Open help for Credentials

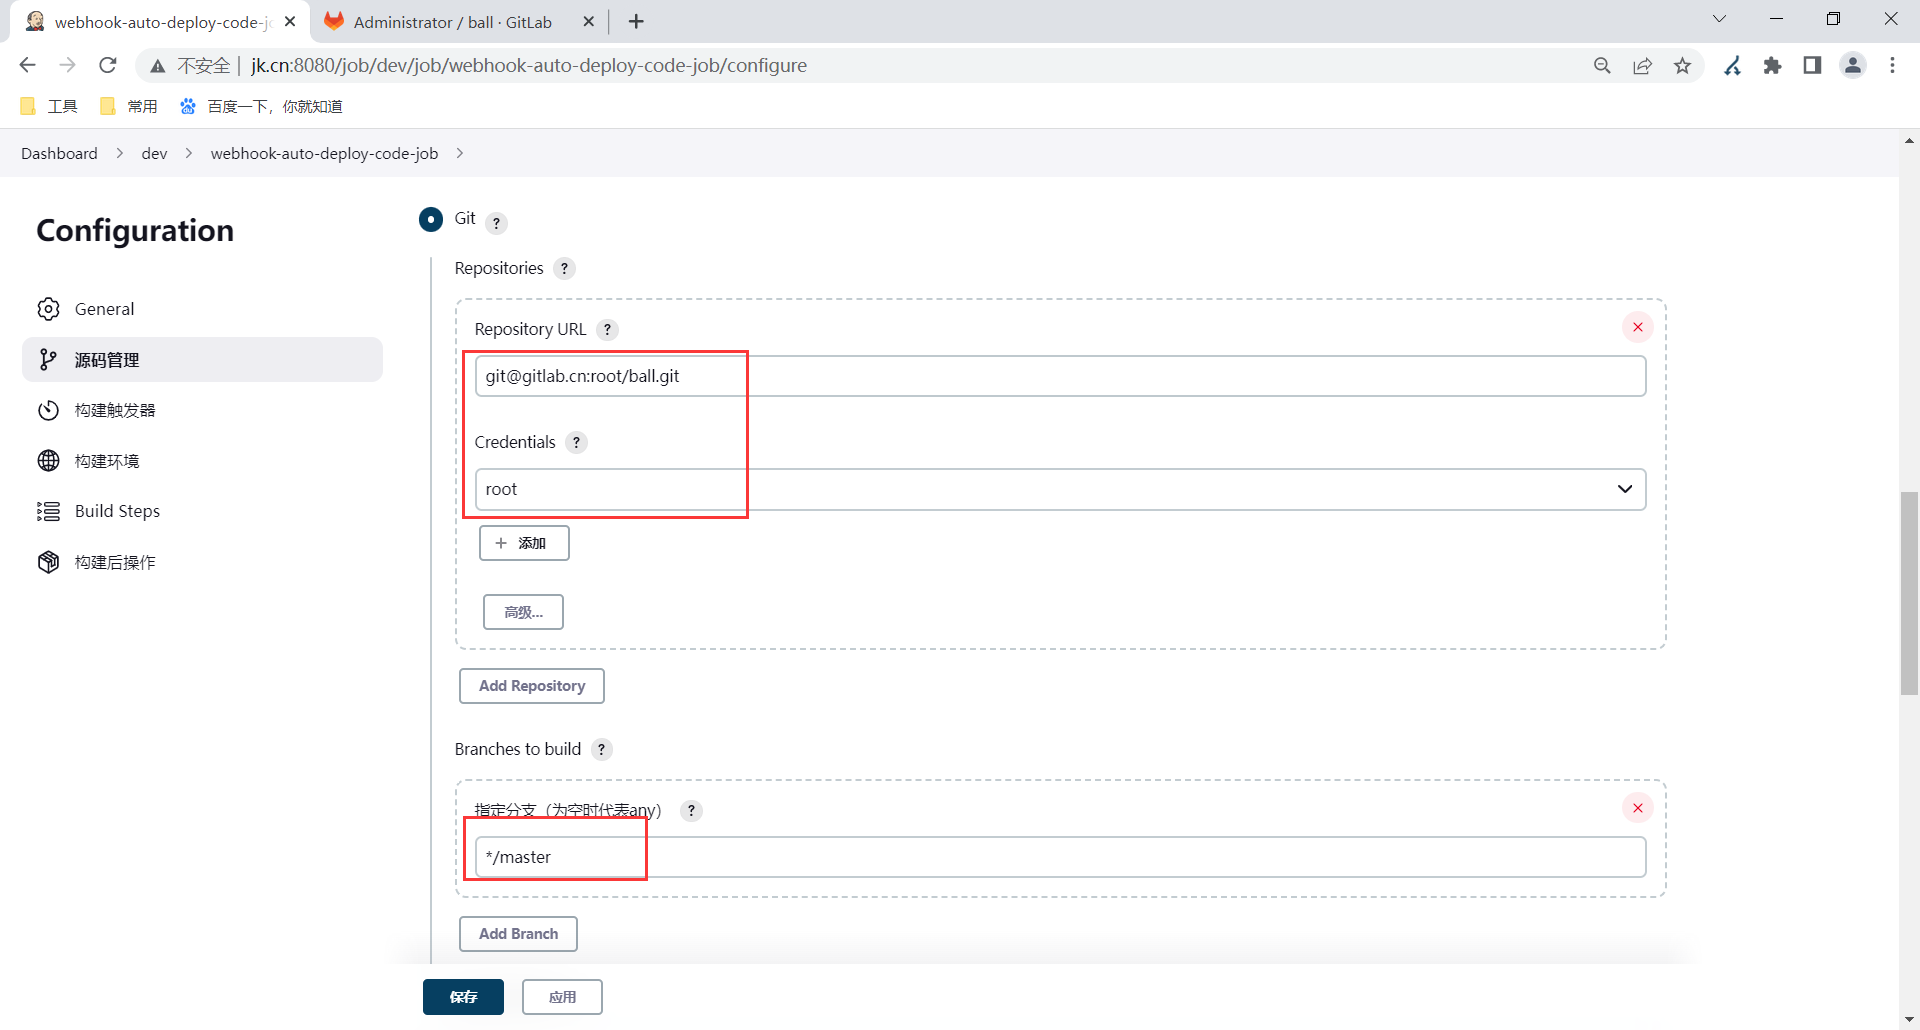pyautogui.click(x=576, y=442)
